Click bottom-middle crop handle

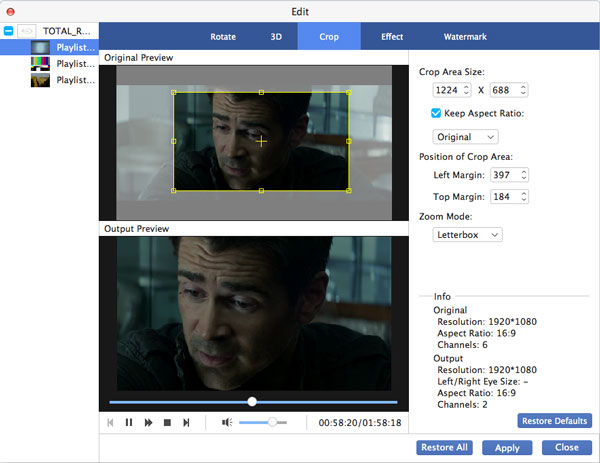tap(261, 191)
